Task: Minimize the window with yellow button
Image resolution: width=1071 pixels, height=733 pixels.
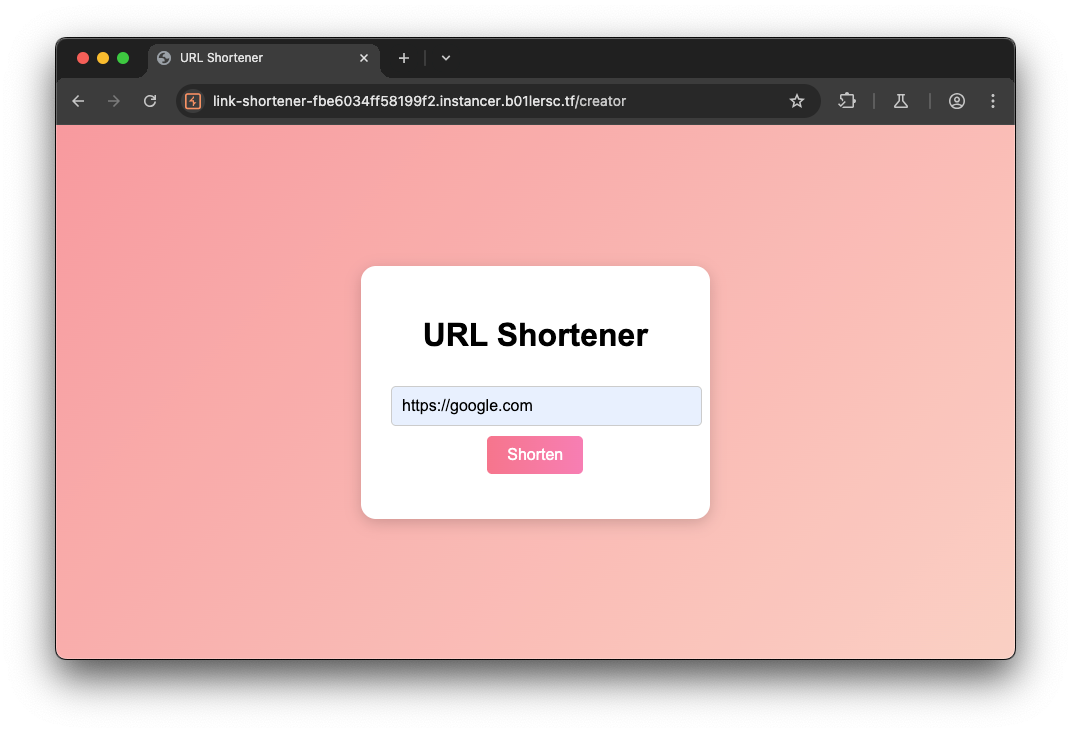Action: pyautogui.click(x=103, y=58)
